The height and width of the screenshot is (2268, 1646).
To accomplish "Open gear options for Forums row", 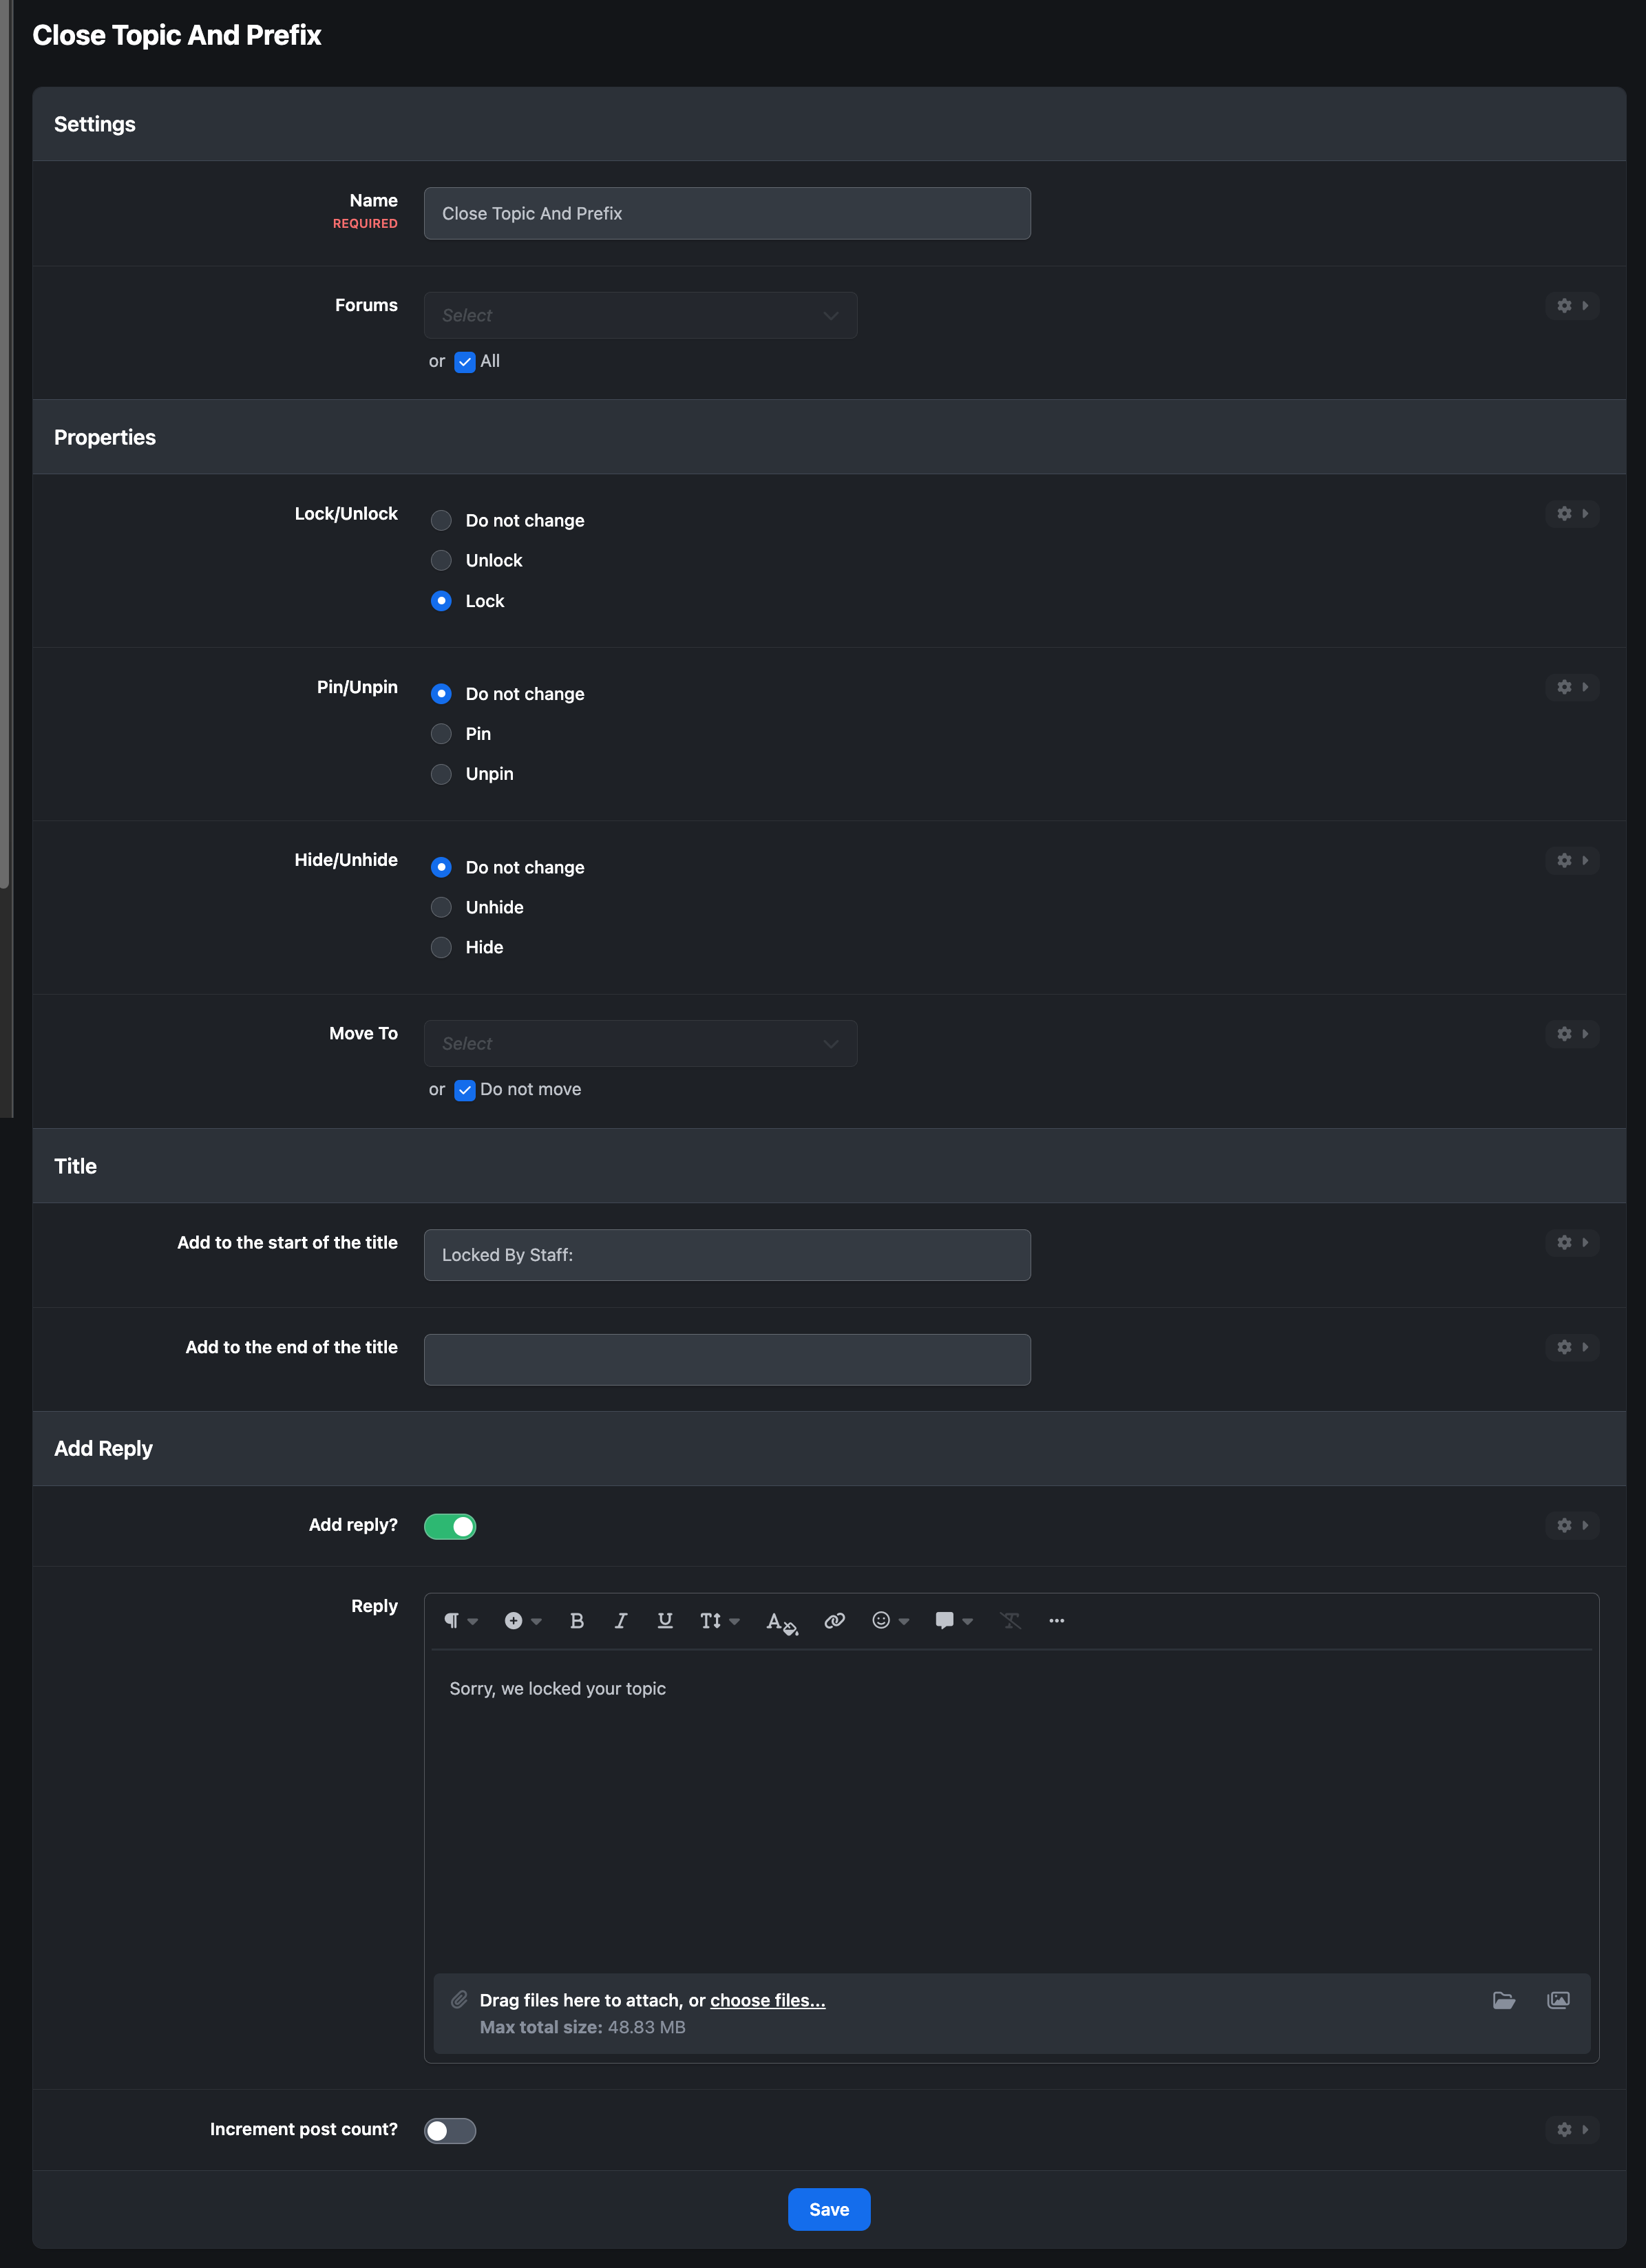I will (x=1572, y=306).
